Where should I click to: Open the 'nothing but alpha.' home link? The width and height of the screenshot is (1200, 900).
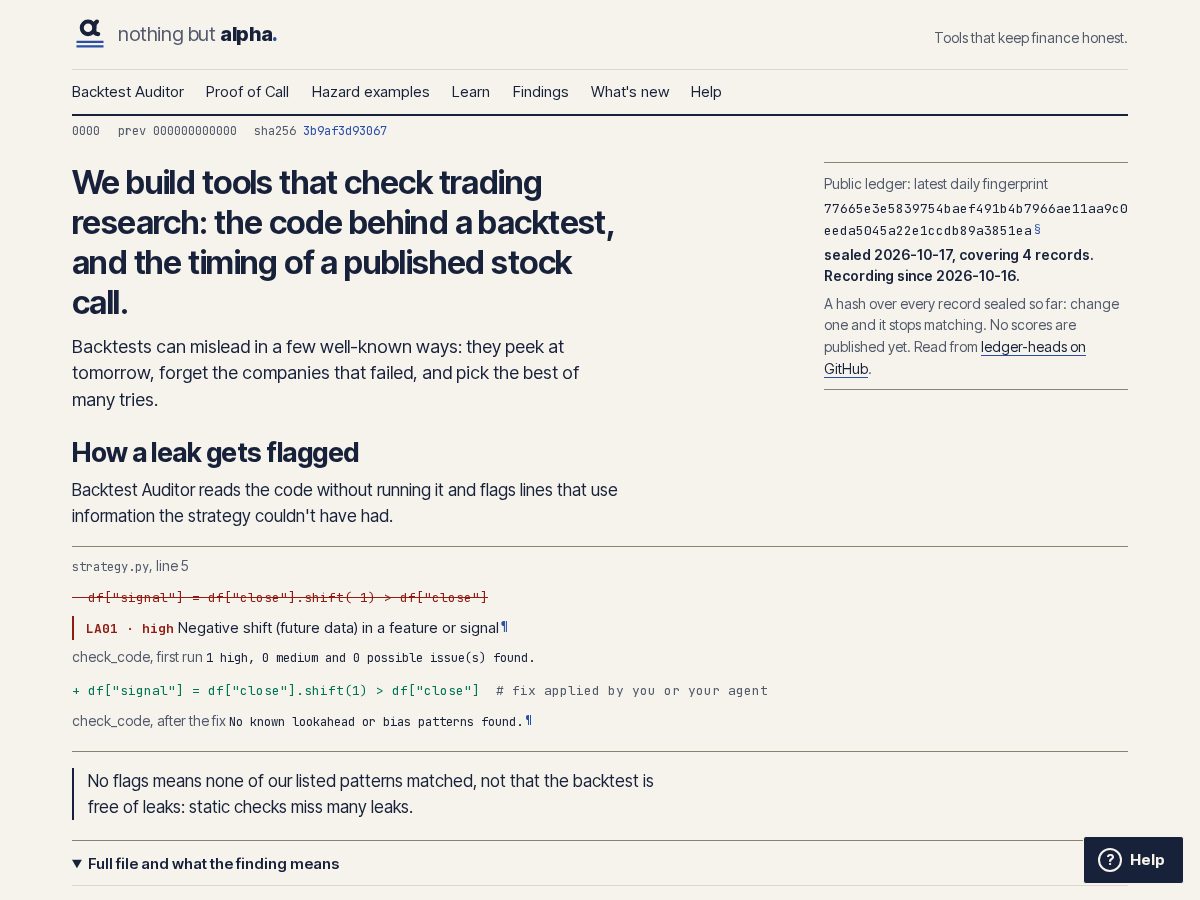tap(175, 34)
